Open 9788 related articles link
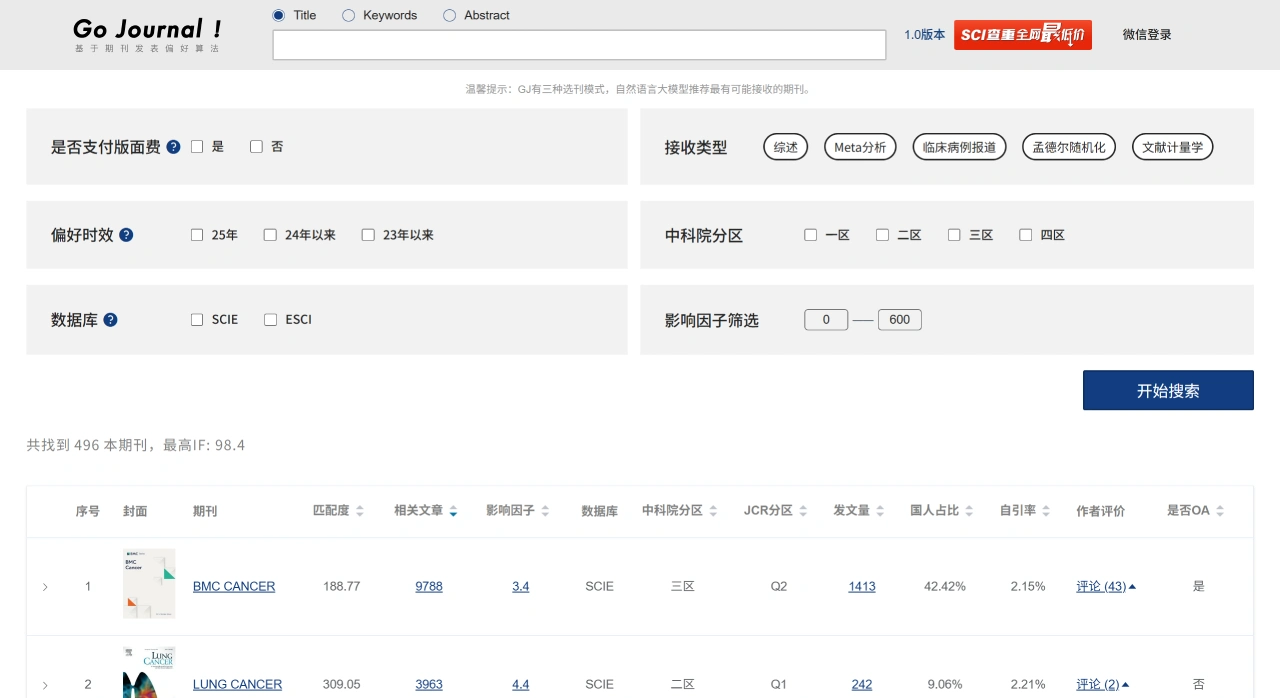This screenshot has height=698, width=1280. (x=429, y=587)
